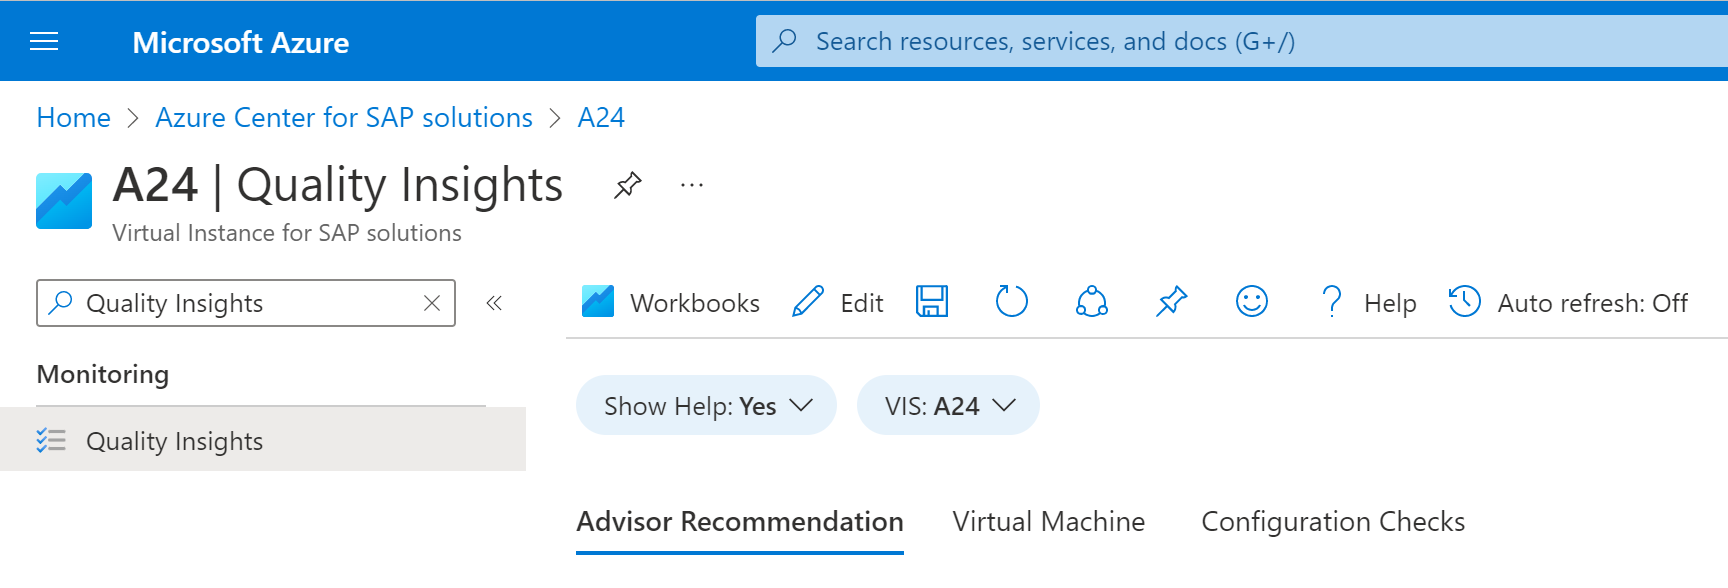Click the Edit workbook button
The height and width of the screenshot is (588, 1728).
point(838,303)
